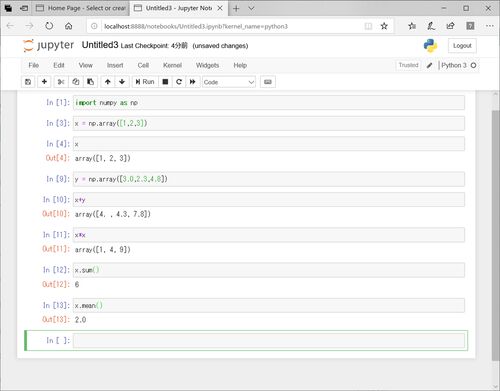Click the x.sum() input cell
Screen dimensions: 500x391
pos(269,270)
